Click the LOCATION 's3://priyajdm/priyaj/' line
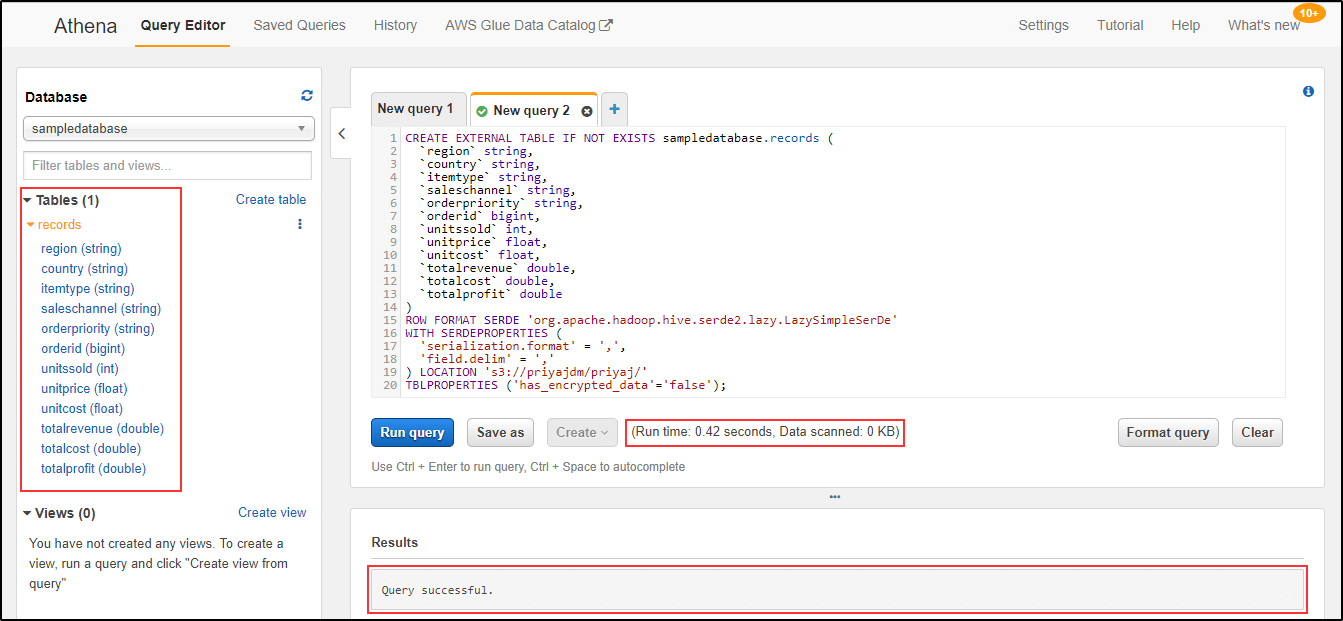 [x=526, y=372]
